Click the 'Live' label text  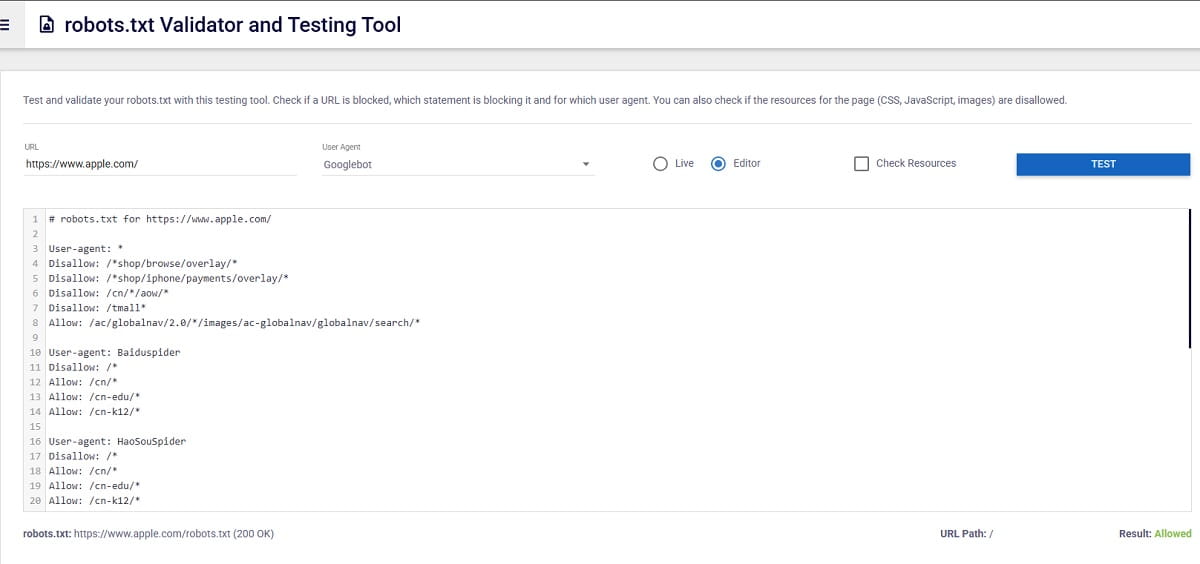684,164
